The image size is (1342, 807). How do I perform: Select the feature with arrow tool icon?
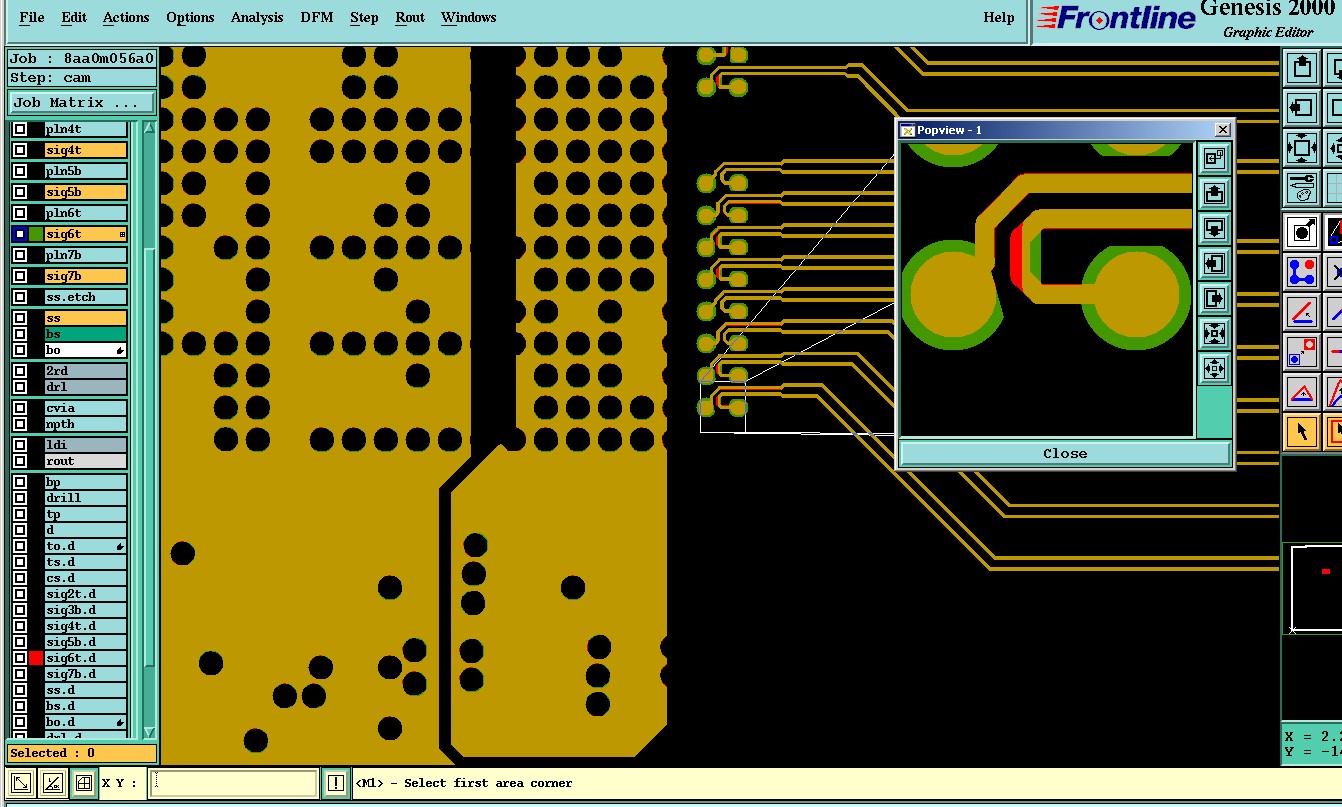[x=1301, y=233]
